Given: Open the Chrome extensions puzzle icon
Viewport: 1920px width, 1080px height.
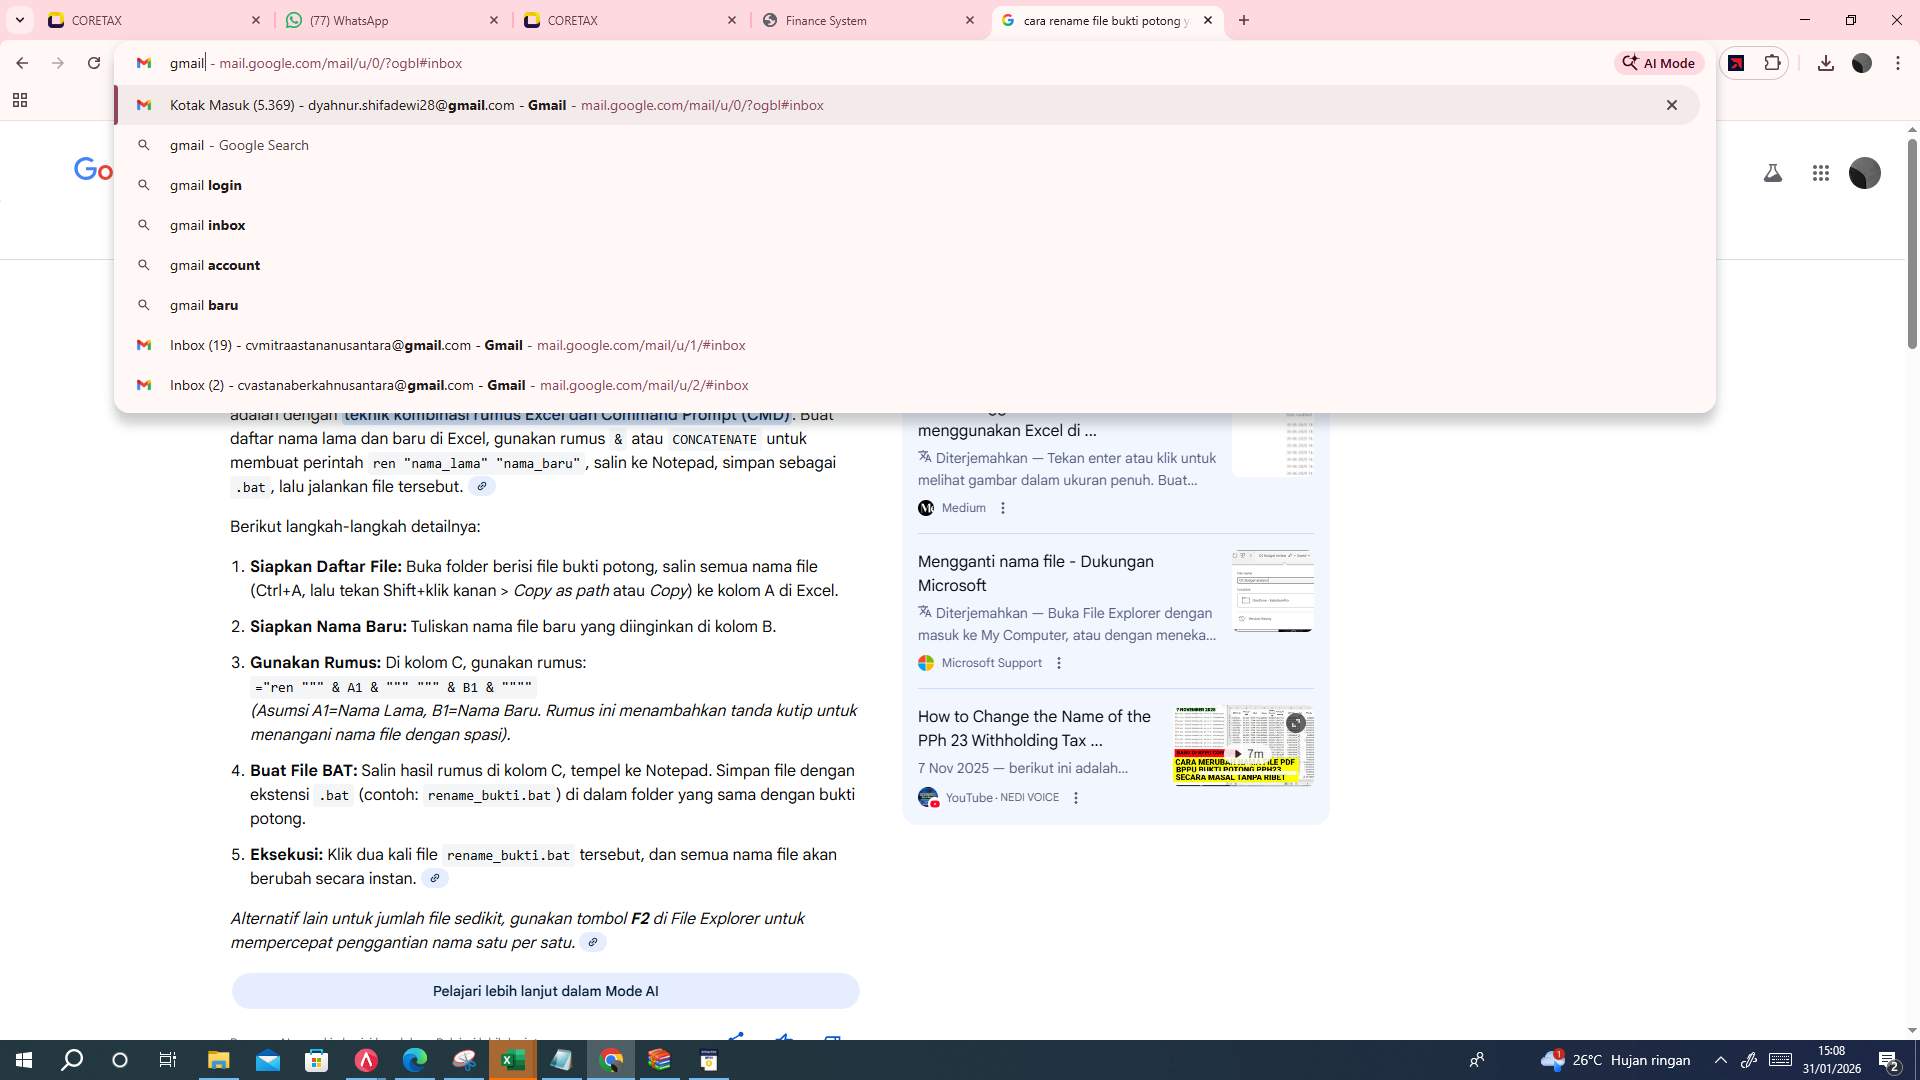Looking at the screenshot, I should pyautogui.click(x=1772, y=62).
